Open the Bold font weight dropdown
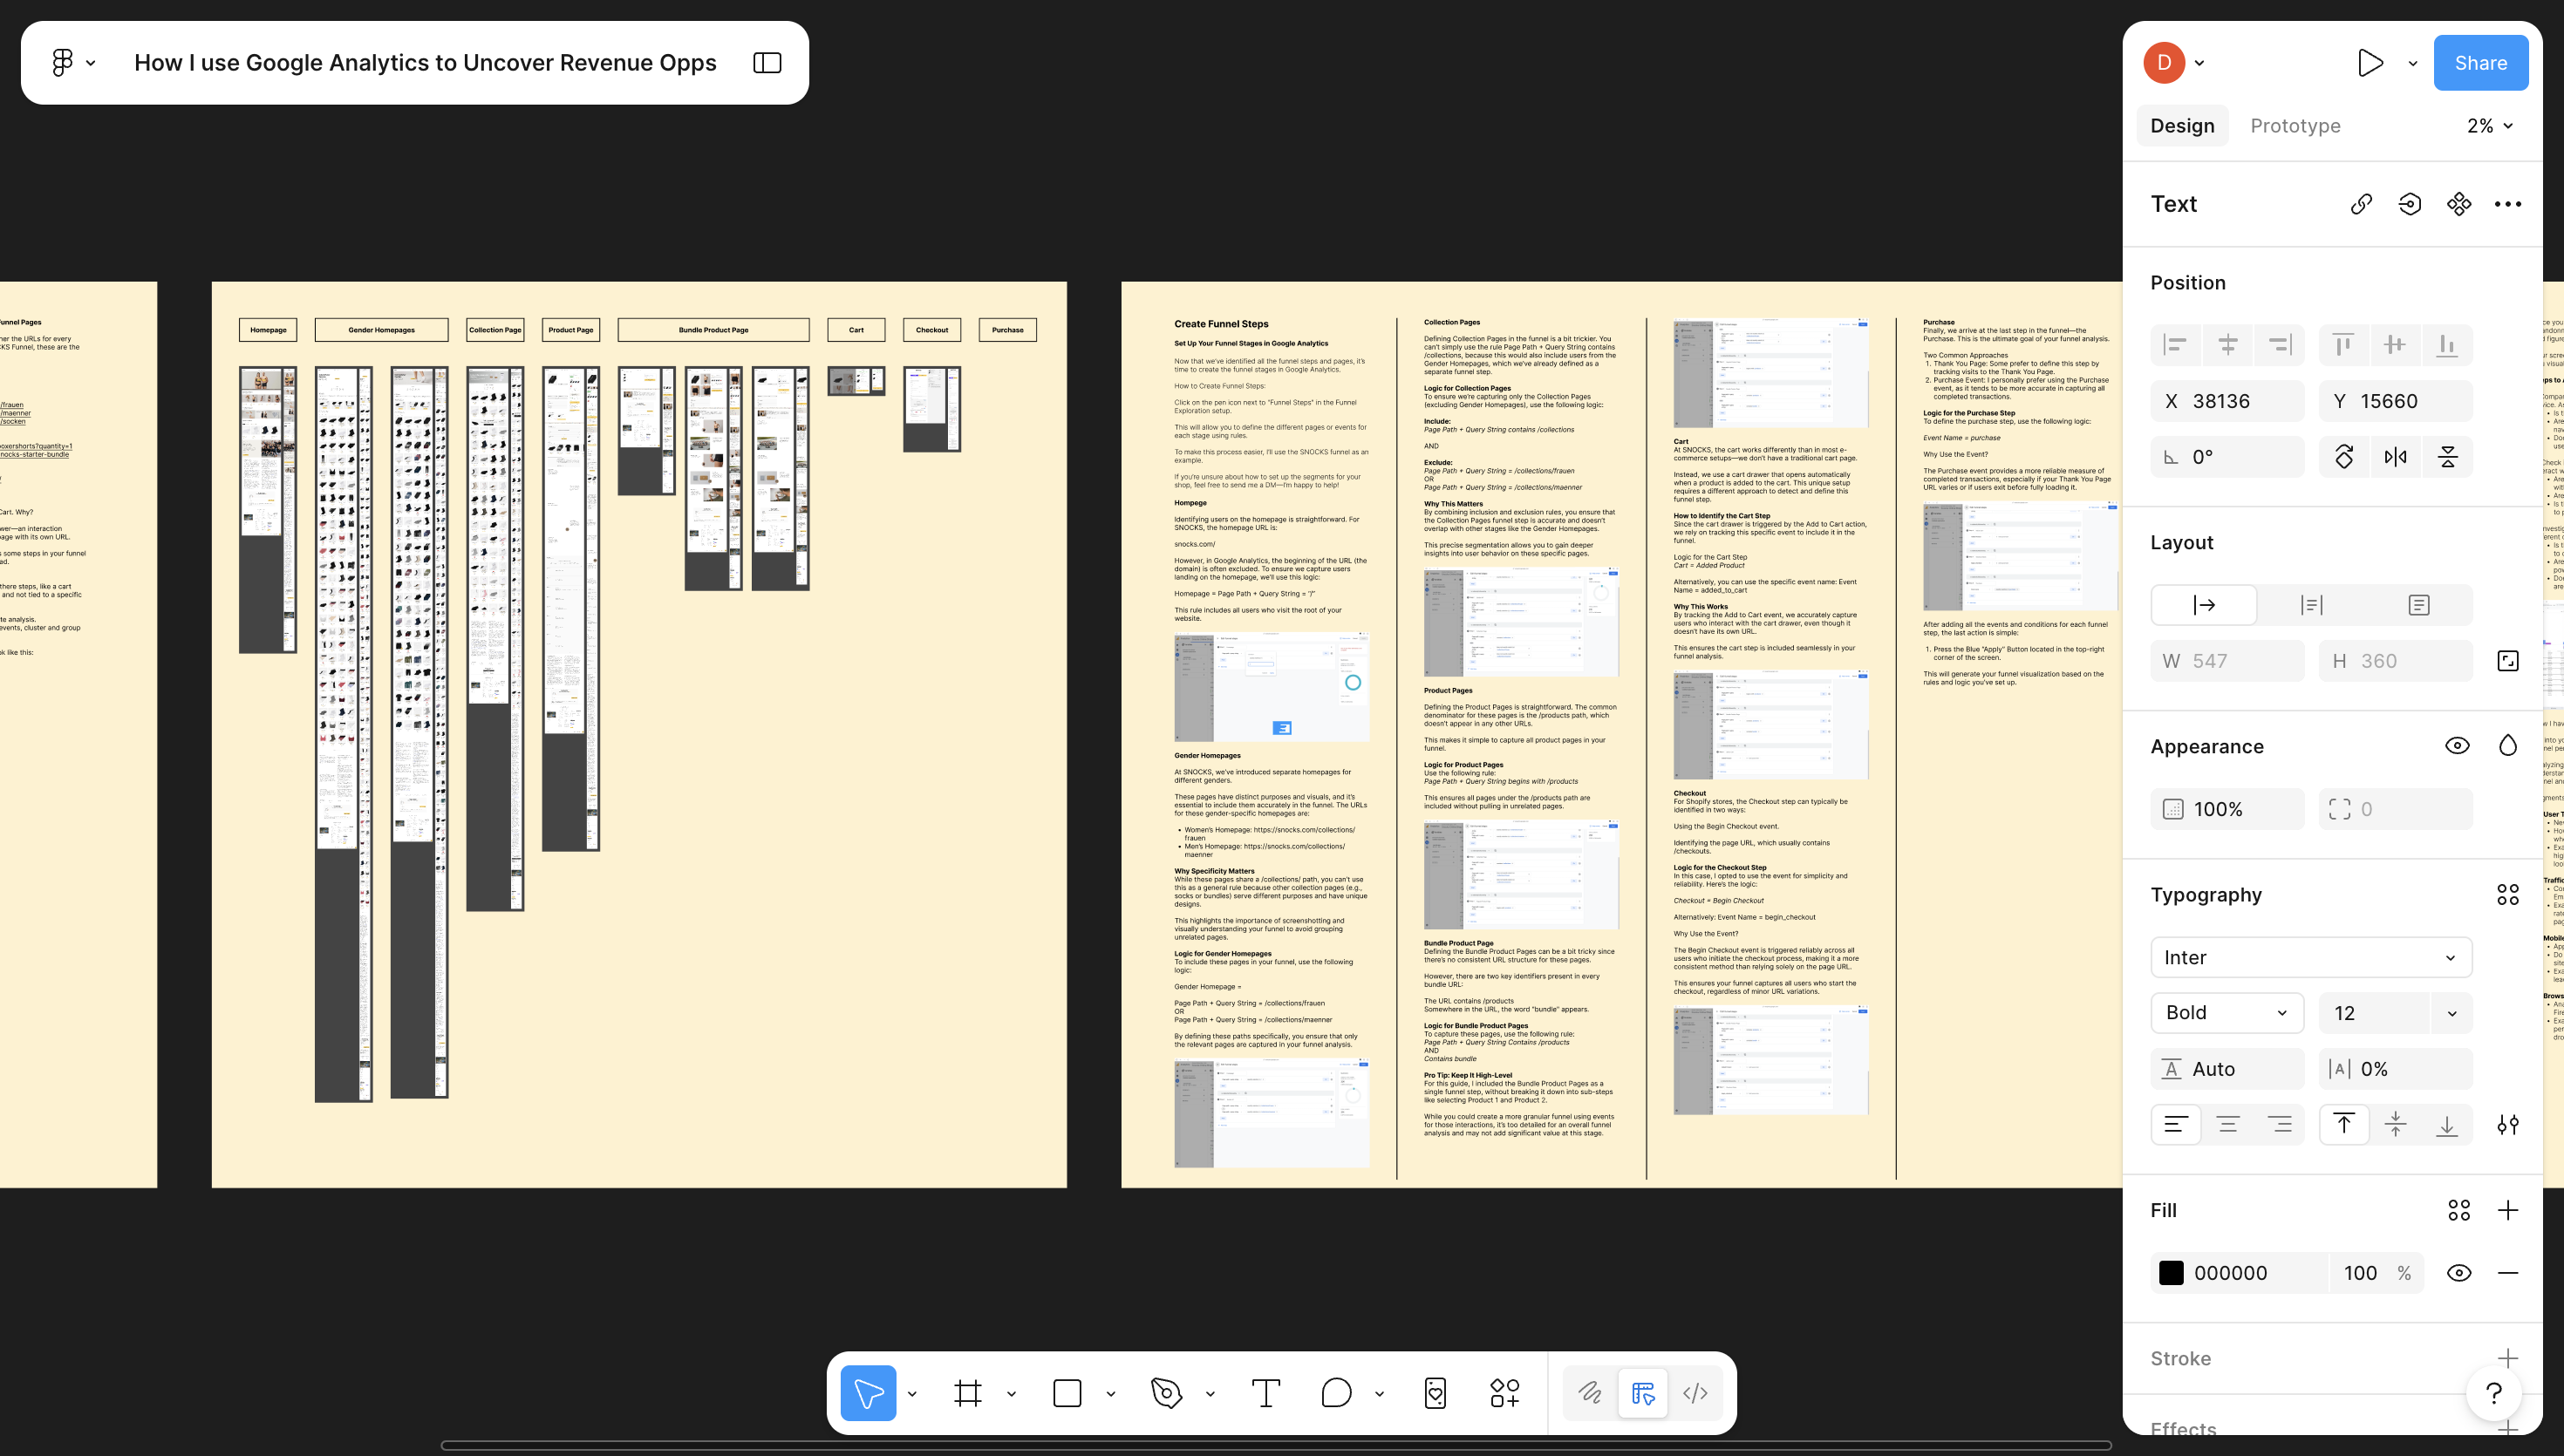The width and height of the screenshot is (2564, 1456). (x=2228, y=1013)
